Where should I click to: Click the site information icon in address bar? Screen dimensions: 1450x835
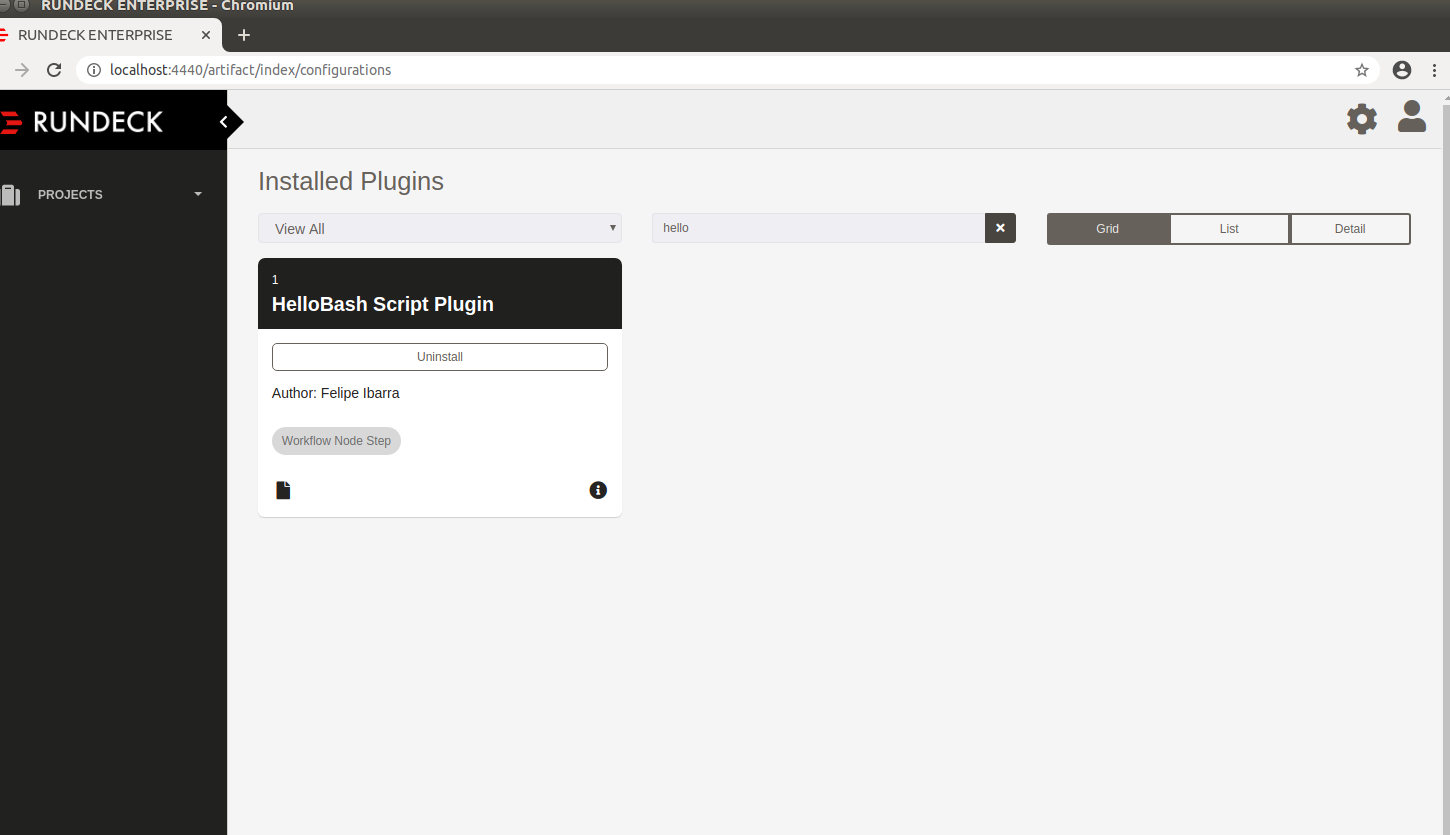coord(93,70)
